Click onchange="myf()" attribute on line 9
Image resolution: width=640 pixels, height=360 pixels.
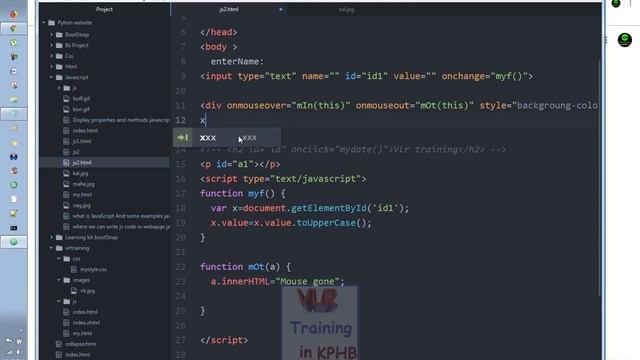pyautogui.click(x=484, y=76)
